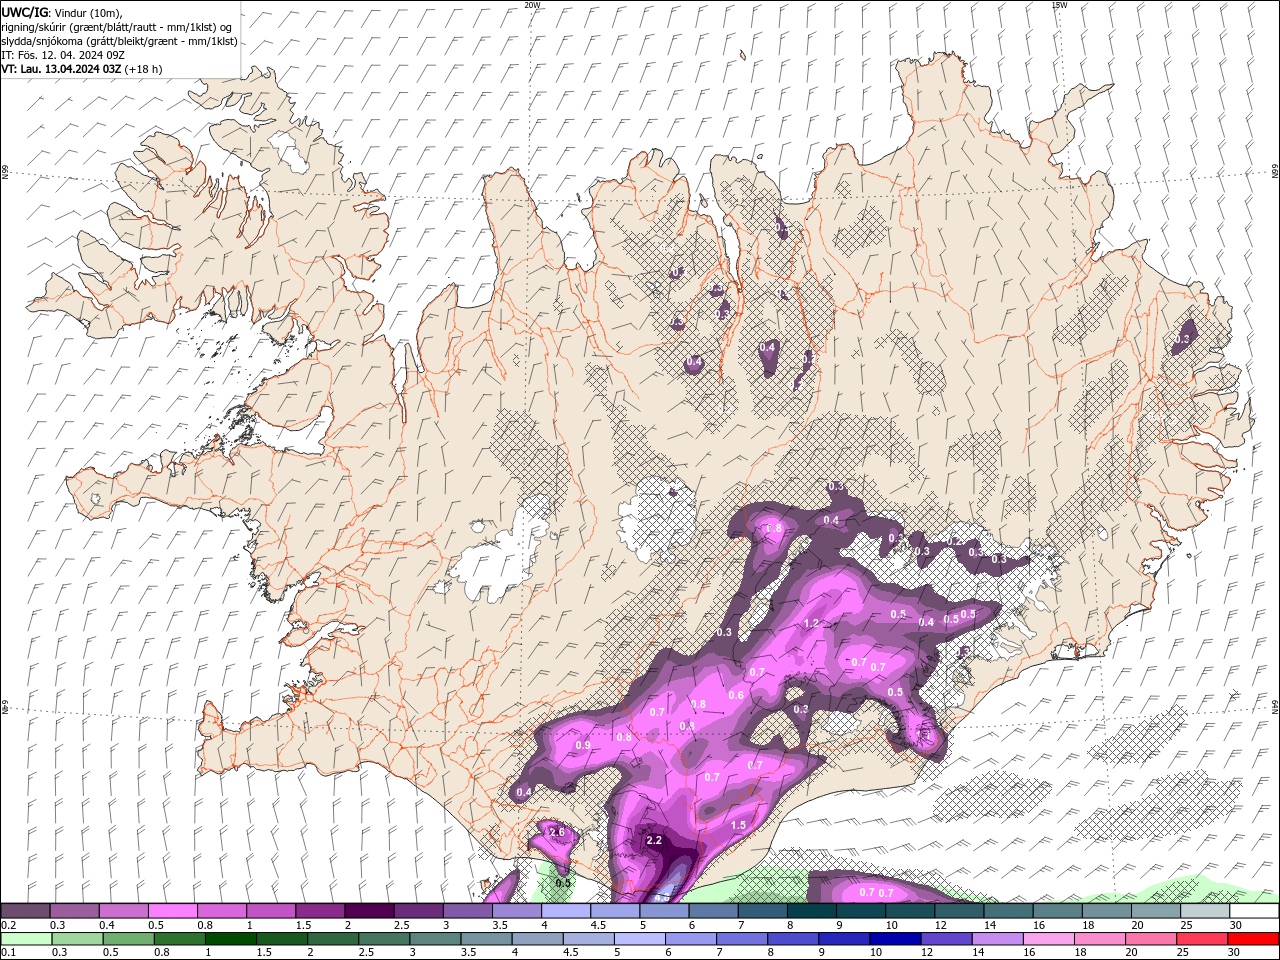
Task: Click the '20W' longitude label
Action: point(532,5)
